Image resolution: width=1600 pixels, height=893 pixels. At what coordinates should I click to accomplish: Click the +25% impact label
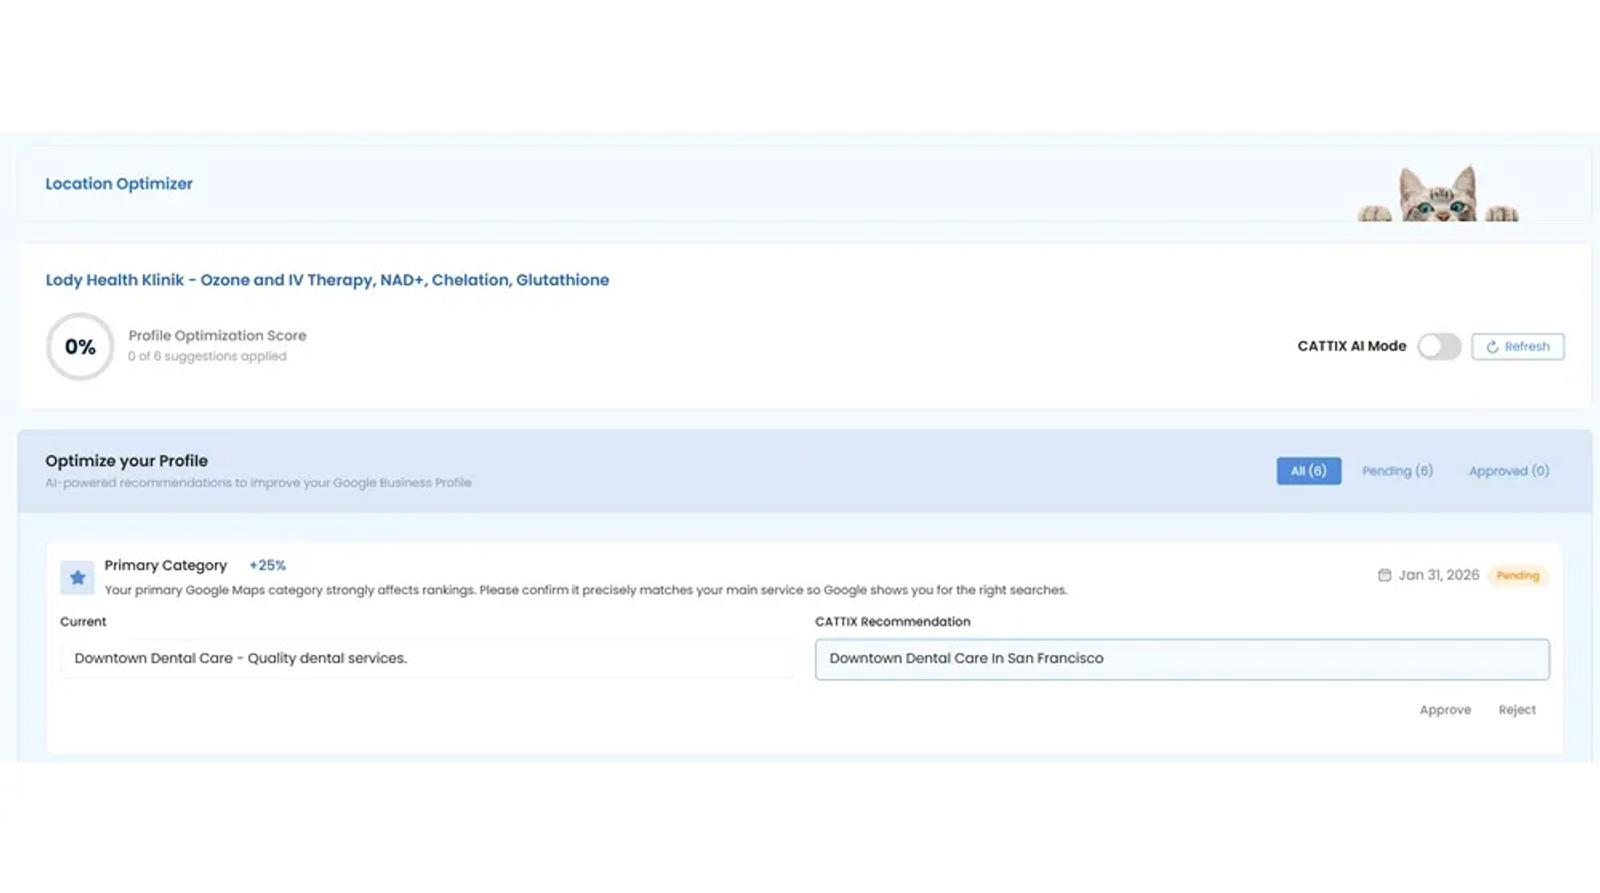[267, 565]
